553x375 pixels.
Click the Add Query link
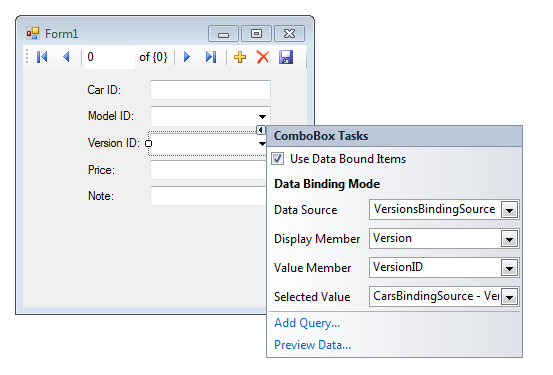click(307, 323)
